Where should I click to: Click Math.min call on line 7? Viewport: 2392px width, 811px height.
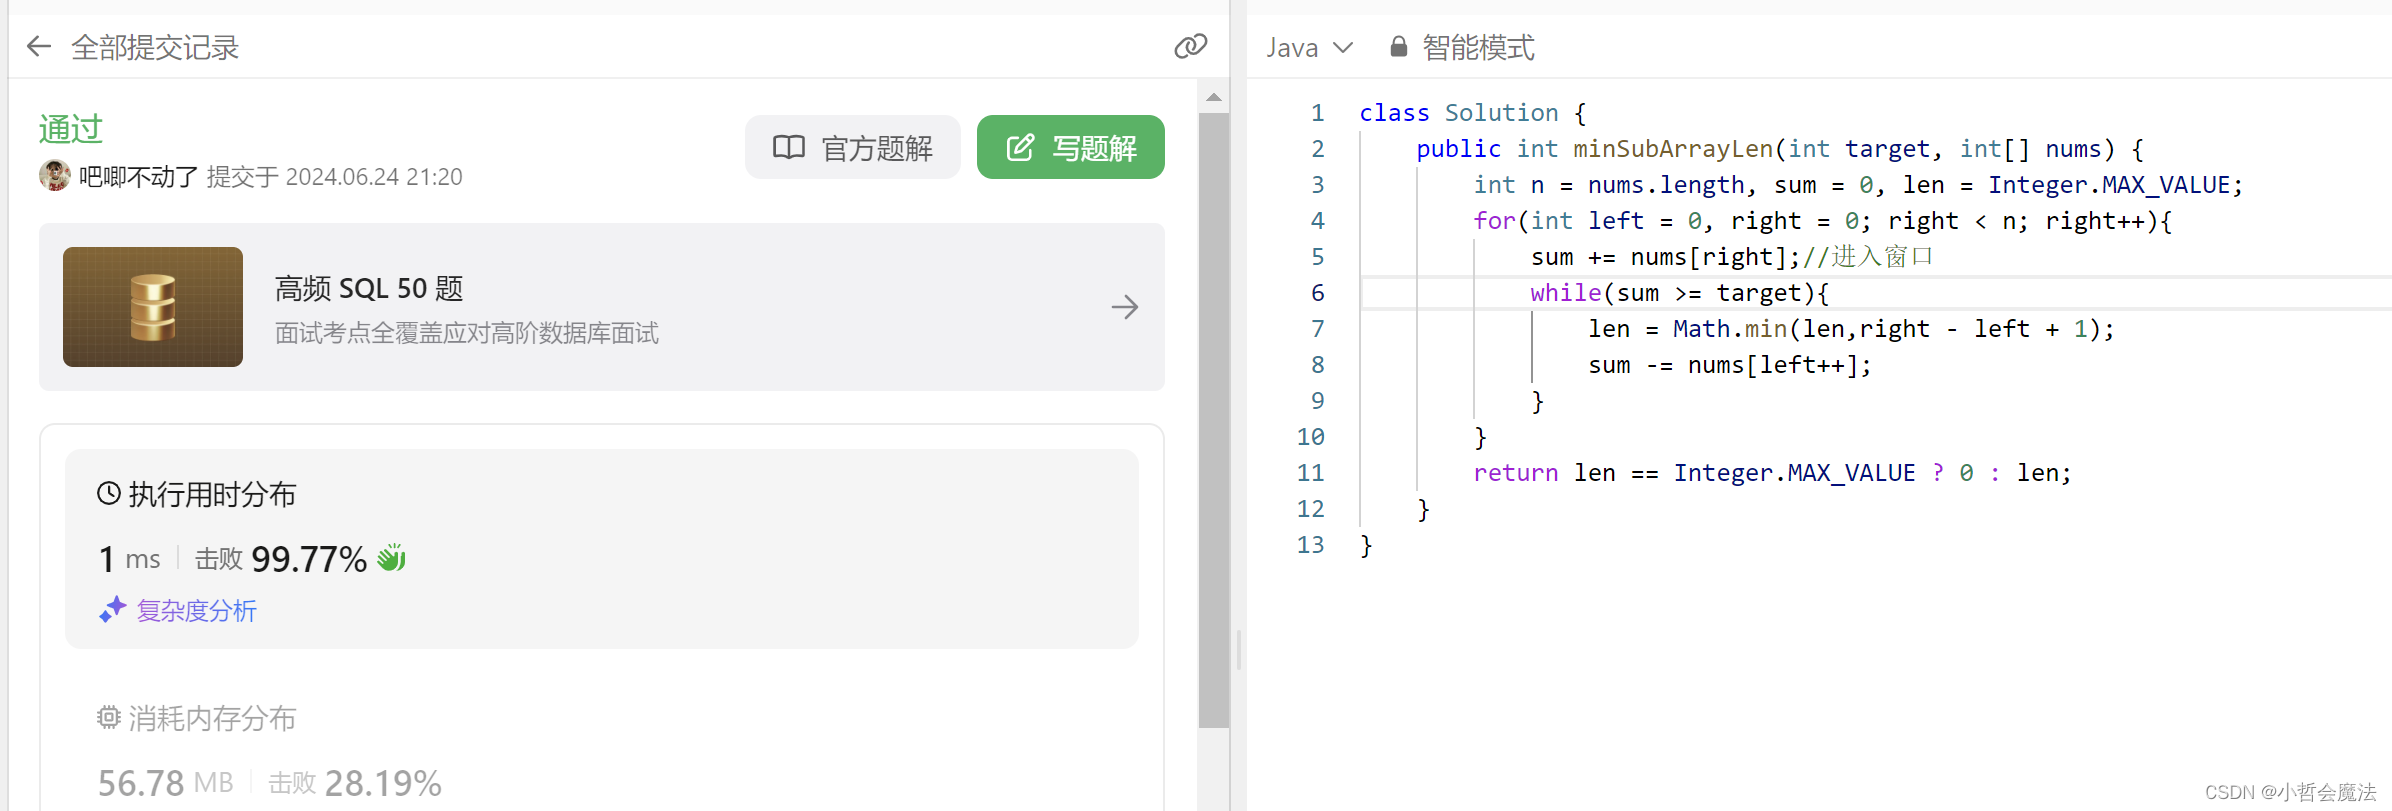1730,329
